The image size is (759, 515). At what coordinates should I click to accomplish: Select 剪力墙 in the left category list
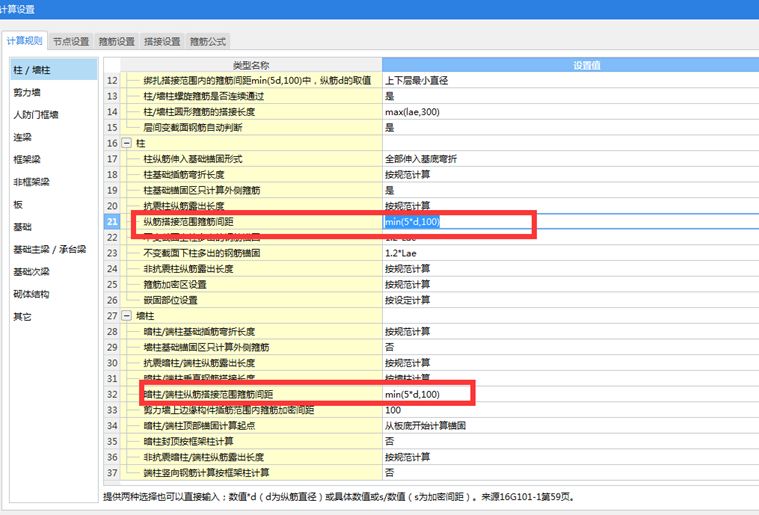25,92
